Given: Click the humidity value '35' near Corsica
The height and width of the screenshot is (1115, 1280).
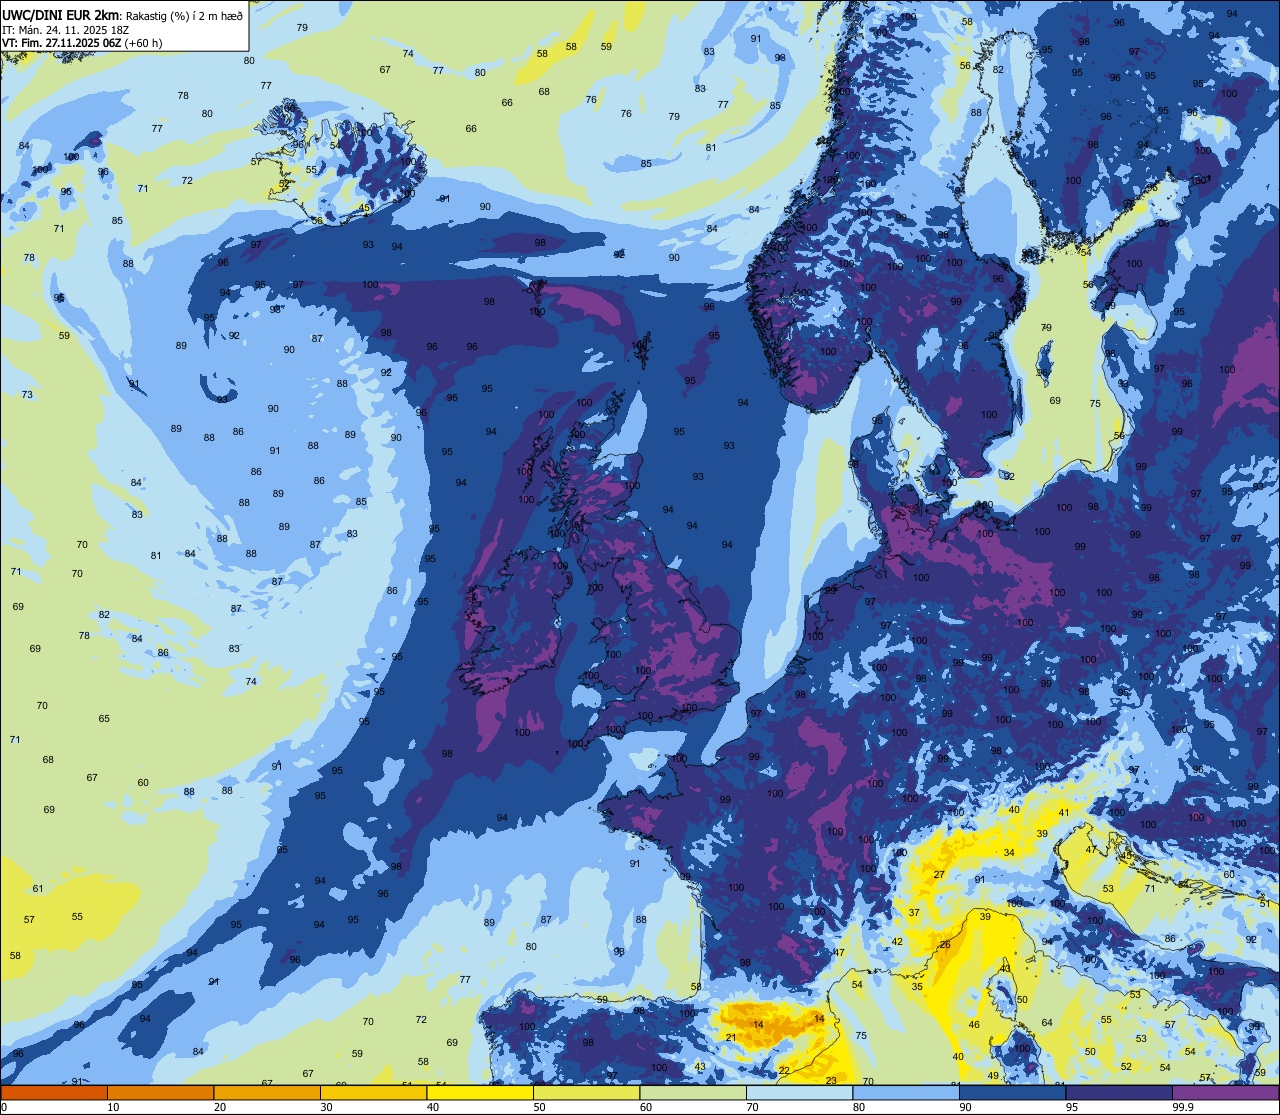Looking at the screenshot, I should click(x=917, y=987).
